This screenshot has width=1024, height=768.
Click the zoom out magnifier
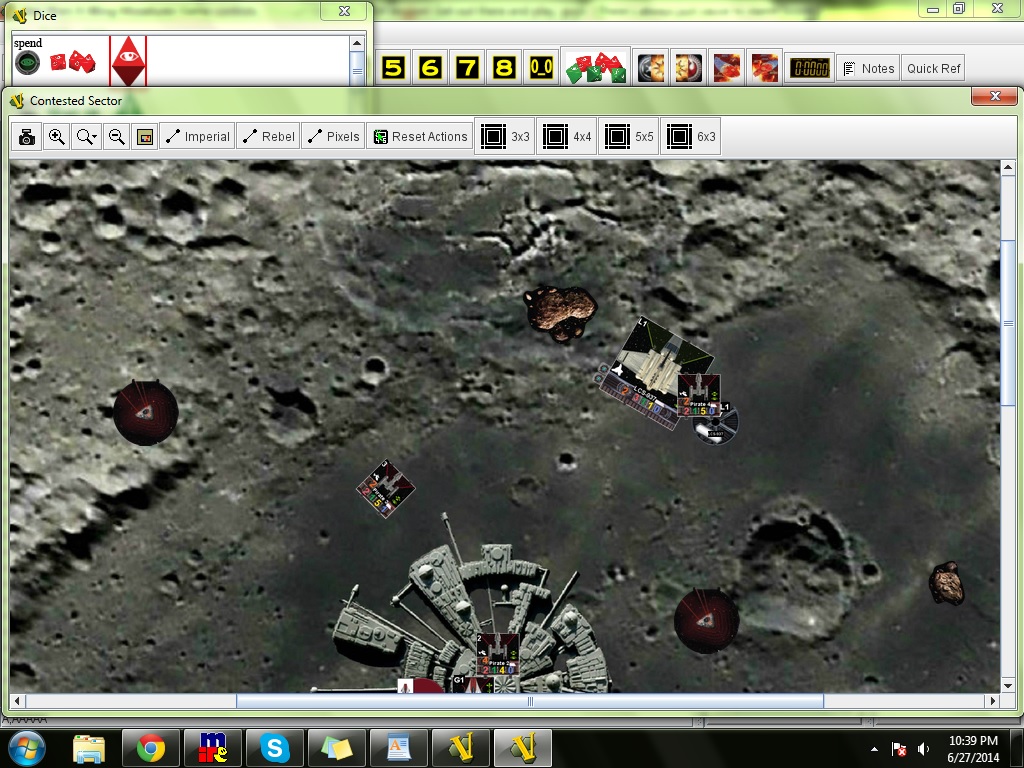[116, 137]
